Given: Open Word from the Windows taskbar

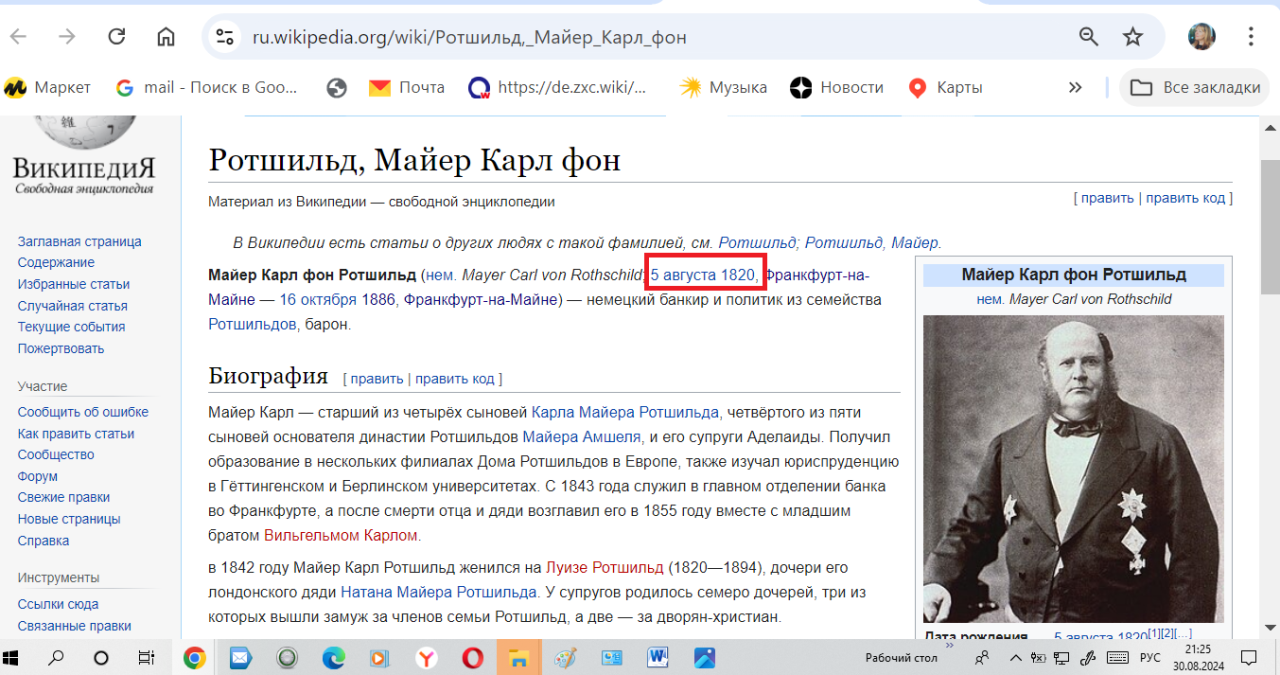Looking at the screenshot, I should 658,658.
